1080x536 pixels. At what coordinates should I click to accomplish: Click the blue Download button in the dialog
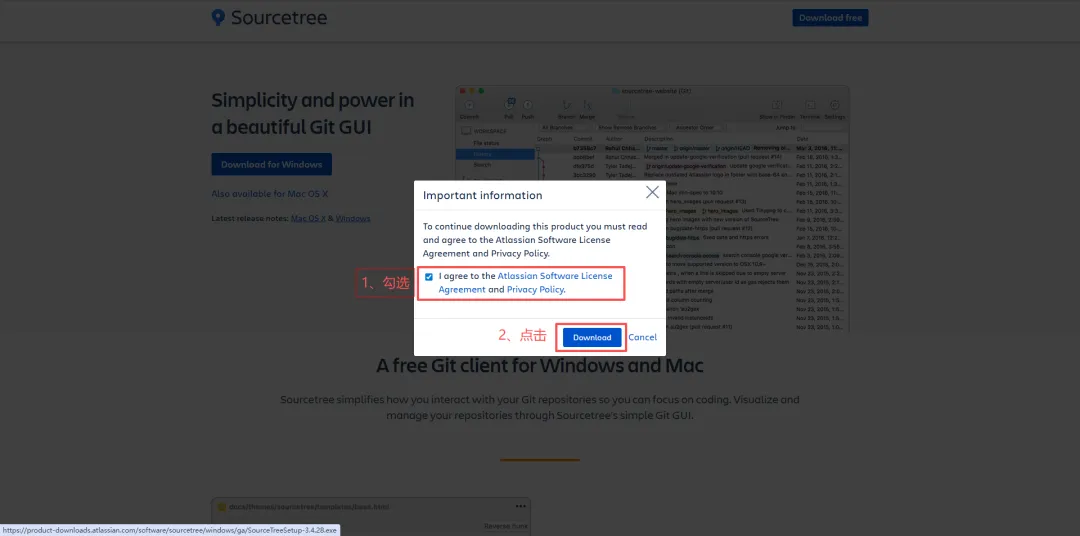592,338
